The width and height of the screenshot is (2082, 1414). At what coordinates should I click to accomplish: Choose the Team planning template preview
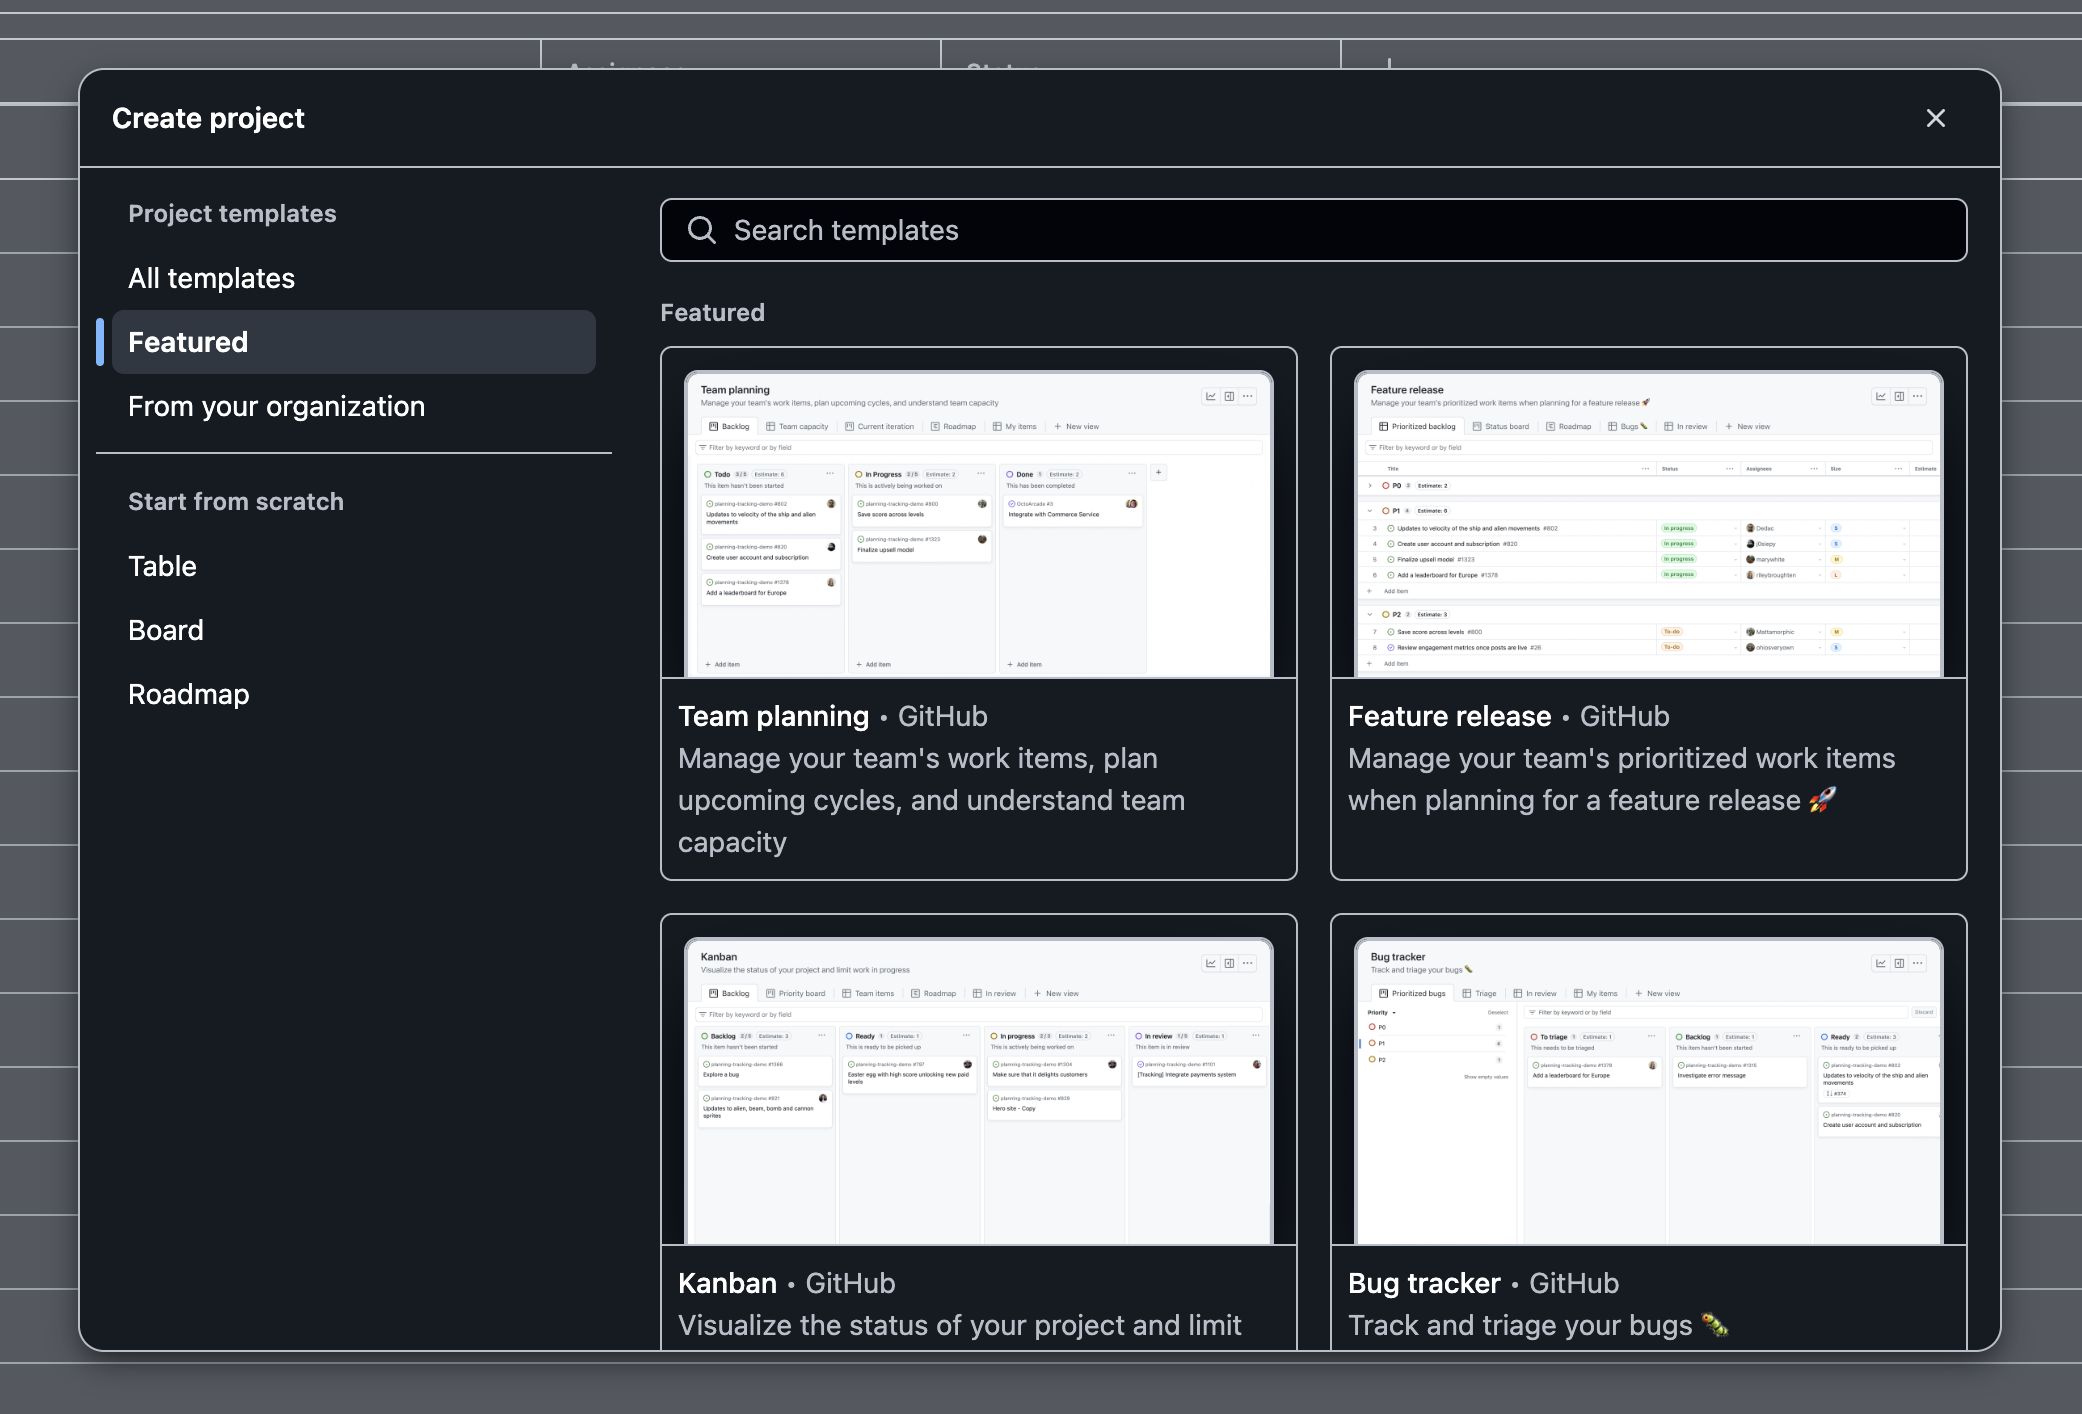tap(978, 525)
